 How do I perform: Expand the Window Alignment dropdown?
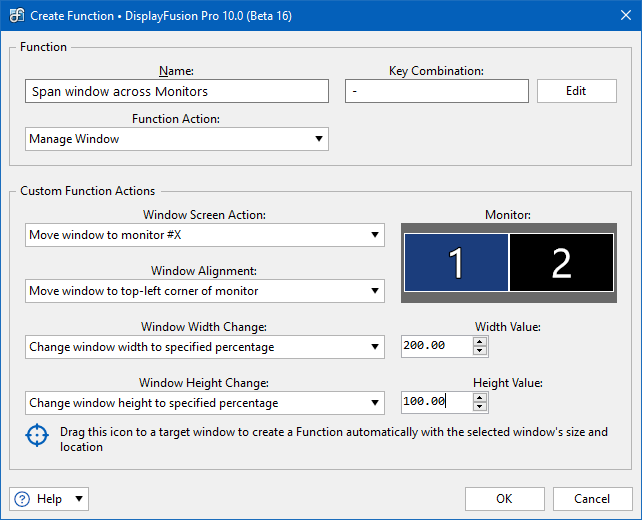tap(205, 291)
